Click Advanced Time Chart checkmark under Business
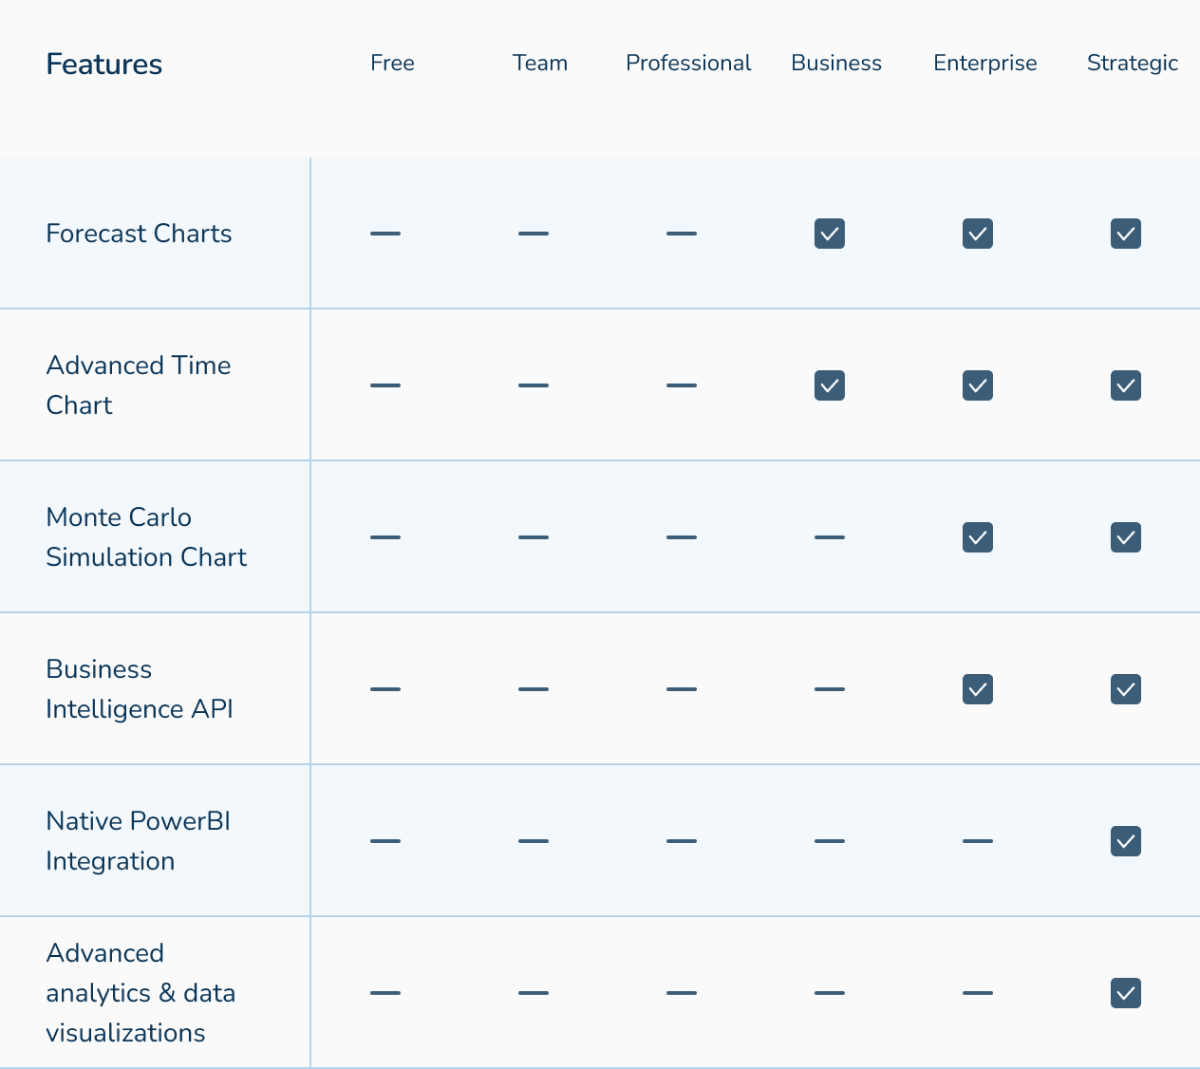 [x=829, y=386]
